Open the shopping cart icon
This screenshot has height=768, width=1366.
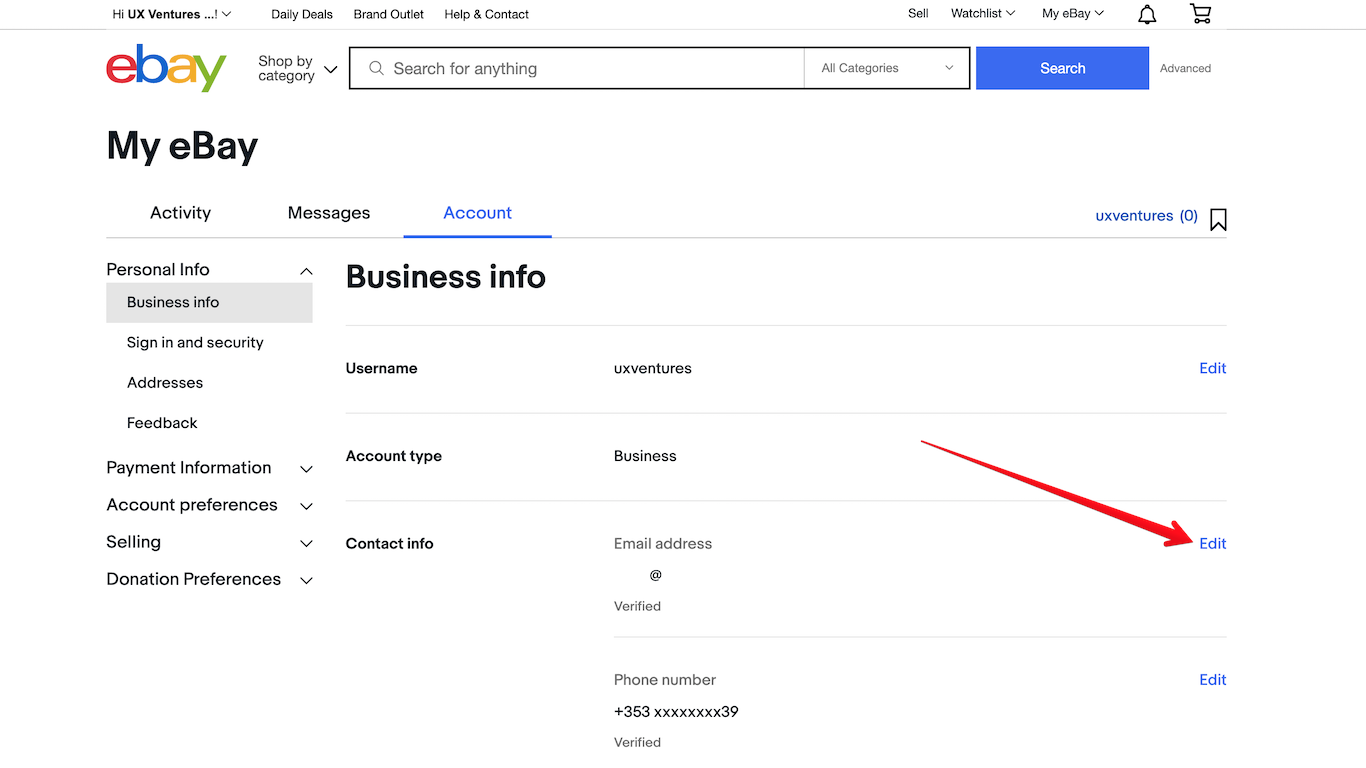1200,14
